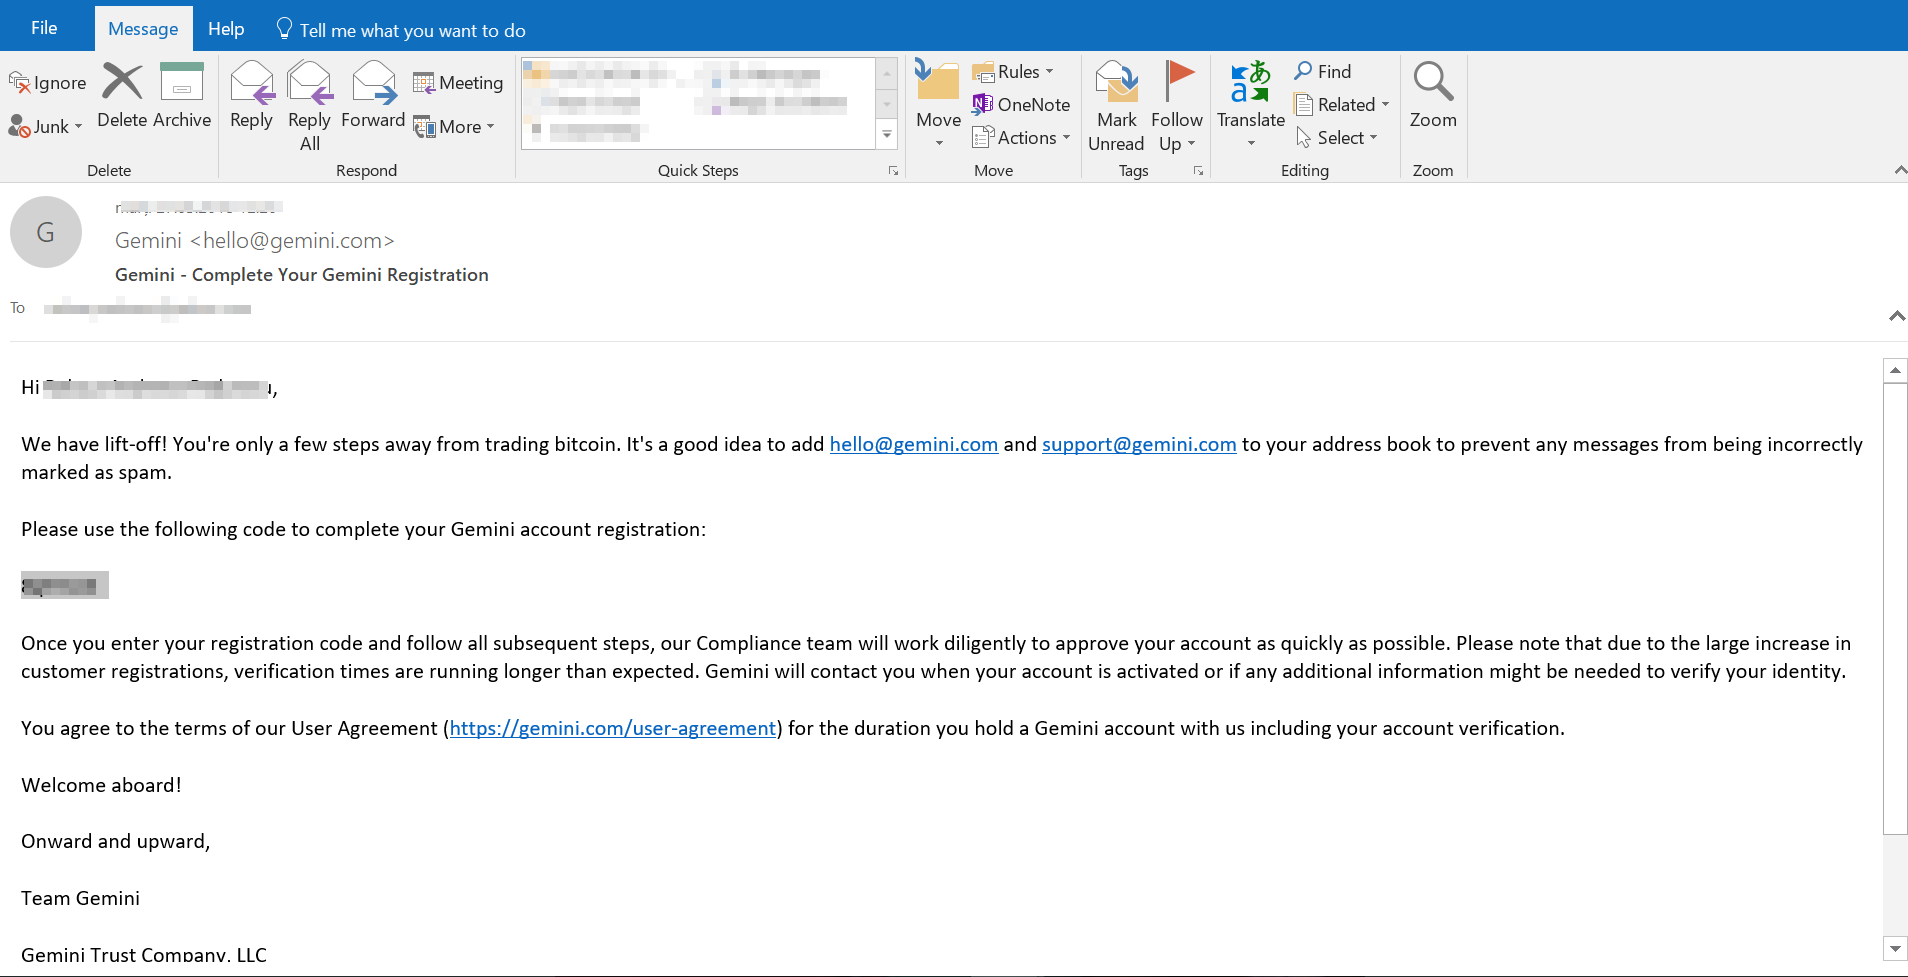Open the Help tab

point(226,29)
